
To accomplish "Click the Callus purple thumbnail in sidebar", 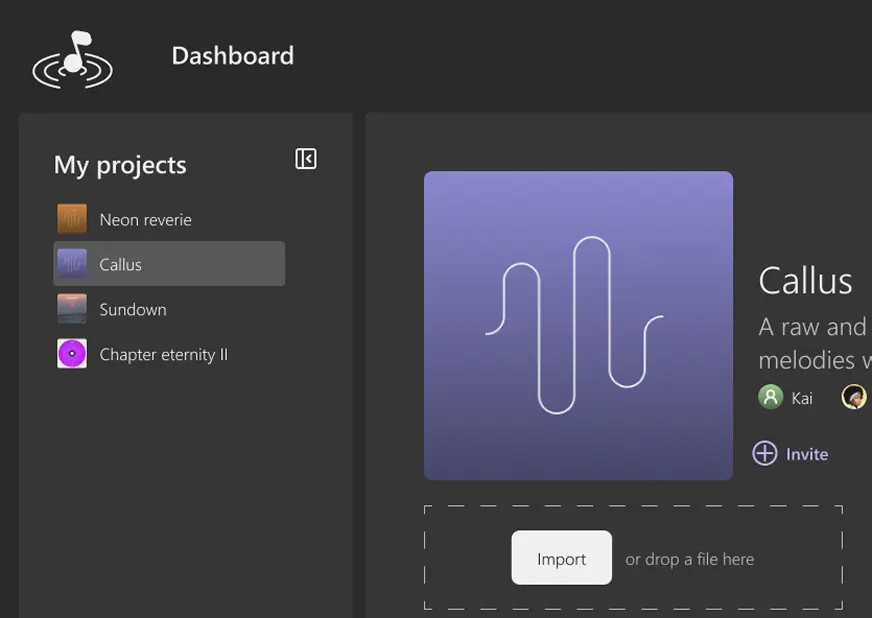I will [72, 264].
